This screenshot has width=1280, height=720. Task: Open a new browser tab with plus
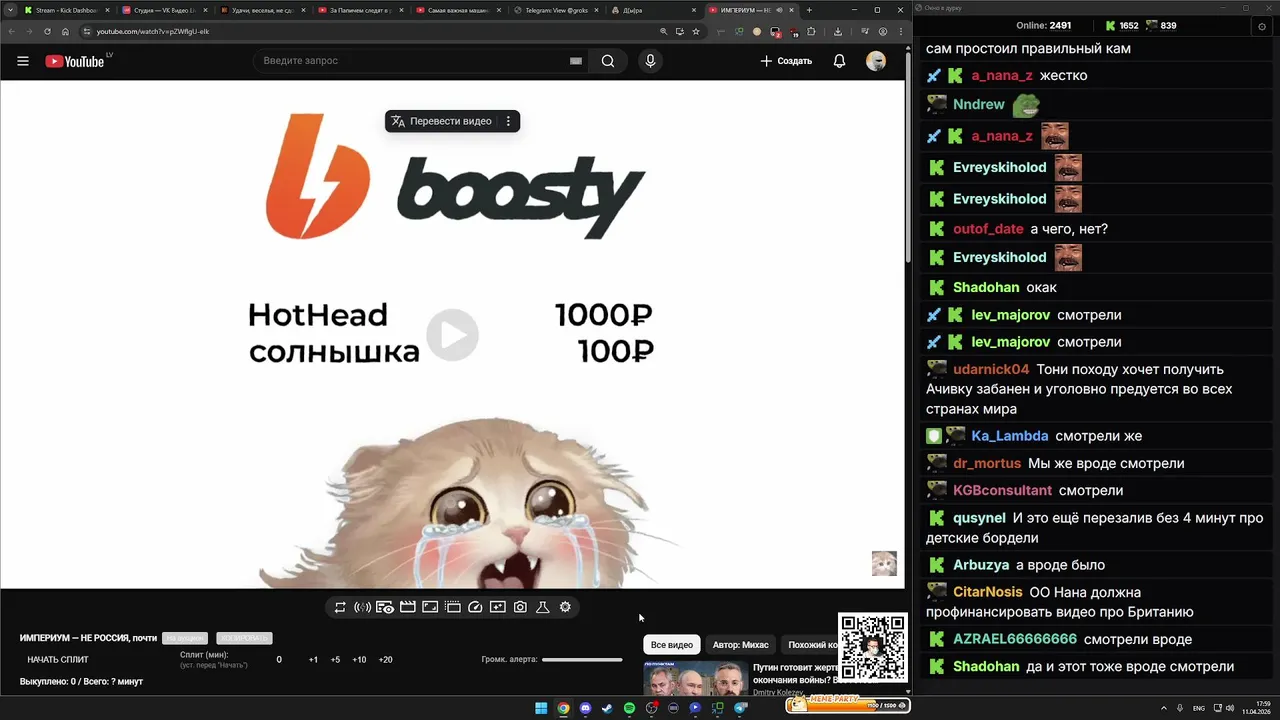coord(809,10)
